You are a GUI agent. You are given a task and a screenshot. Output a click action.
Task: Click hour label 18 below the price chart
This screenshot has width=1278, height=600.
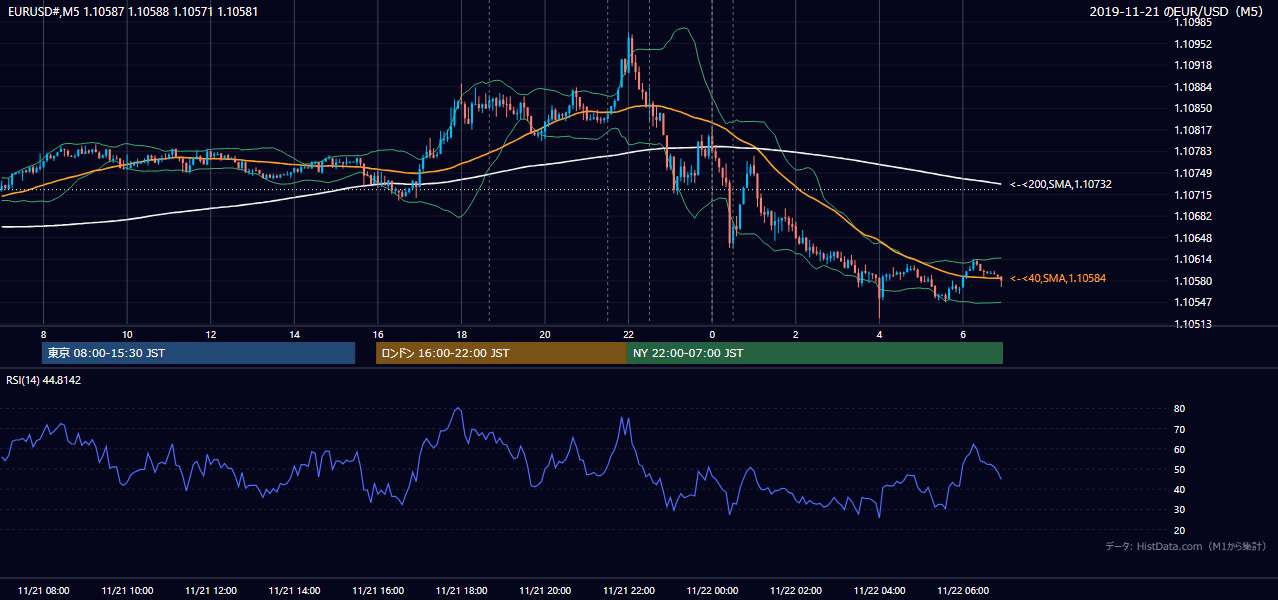coord(461,334)
